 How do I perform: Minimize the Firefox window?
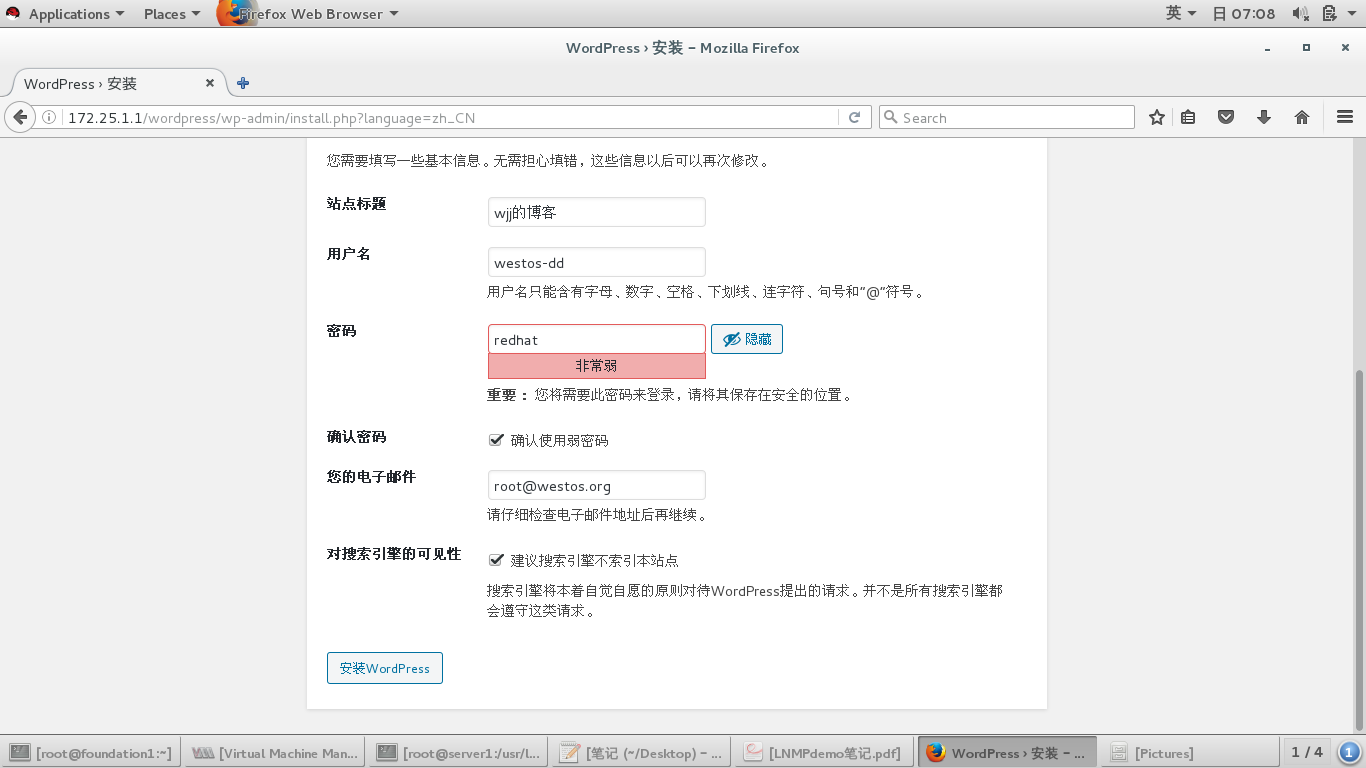[x=1268, y=48]
